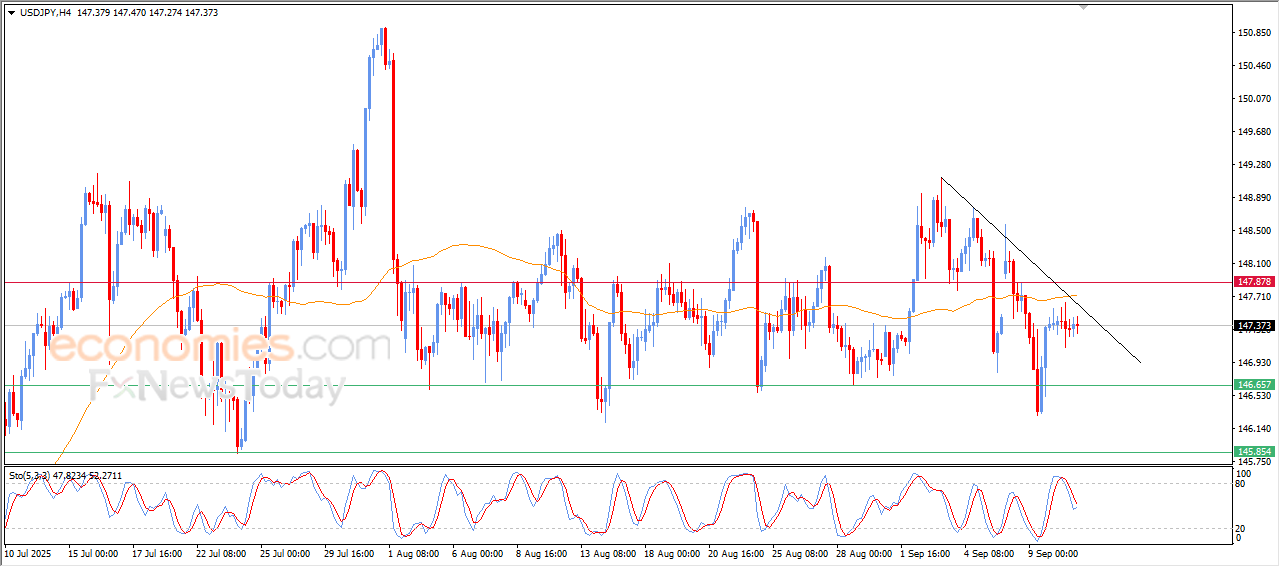Click the 10 Jul 2025 date label
Image resolution: width=1280 pixels, height=567 pixels.
[x=26, y=552]
